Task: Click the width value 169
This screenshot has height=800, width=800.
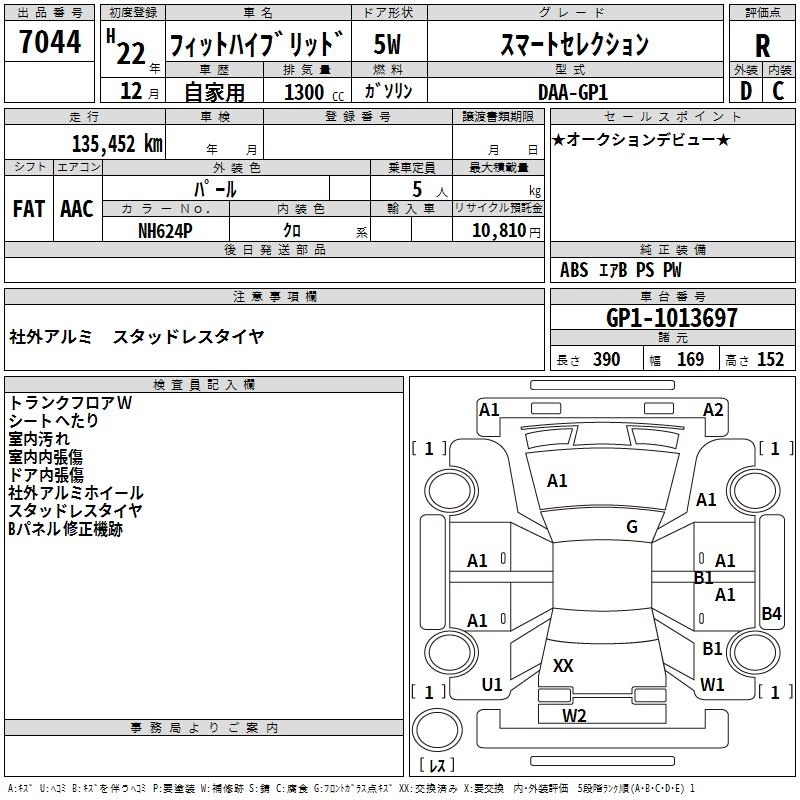Action: [x=690, y=360]
